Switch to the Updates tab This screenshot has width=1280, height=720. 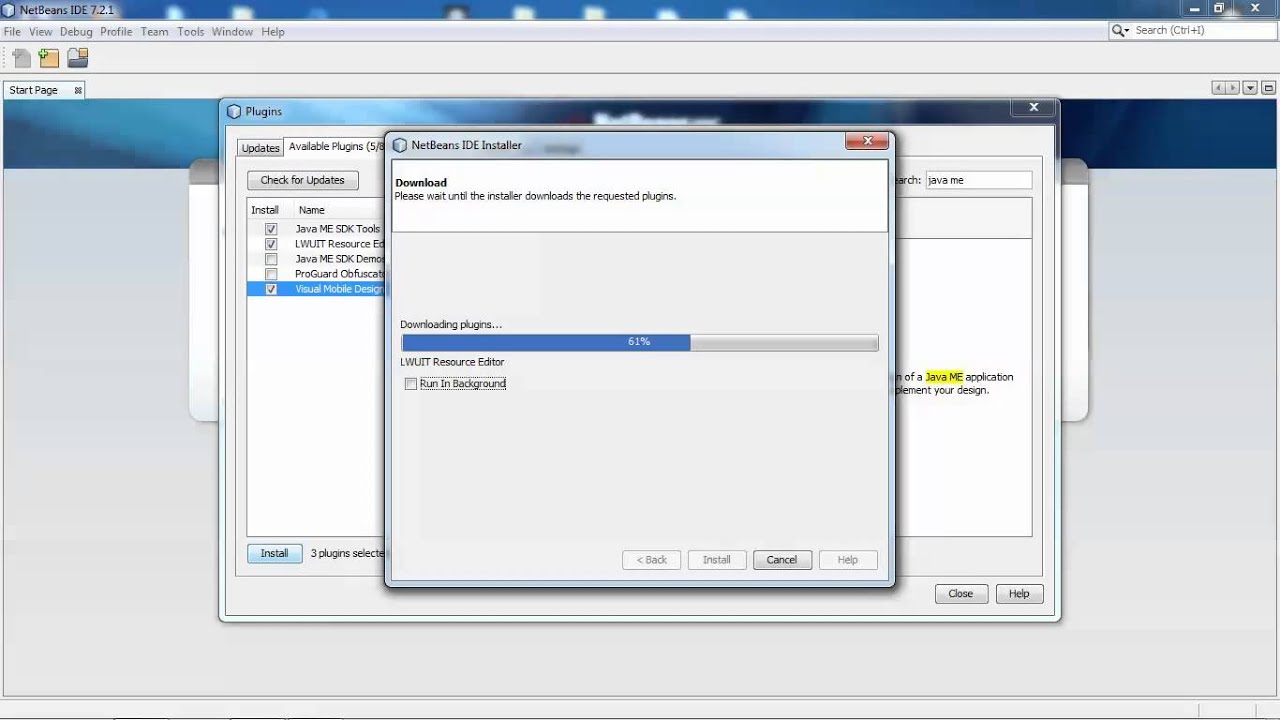(260, 148)
